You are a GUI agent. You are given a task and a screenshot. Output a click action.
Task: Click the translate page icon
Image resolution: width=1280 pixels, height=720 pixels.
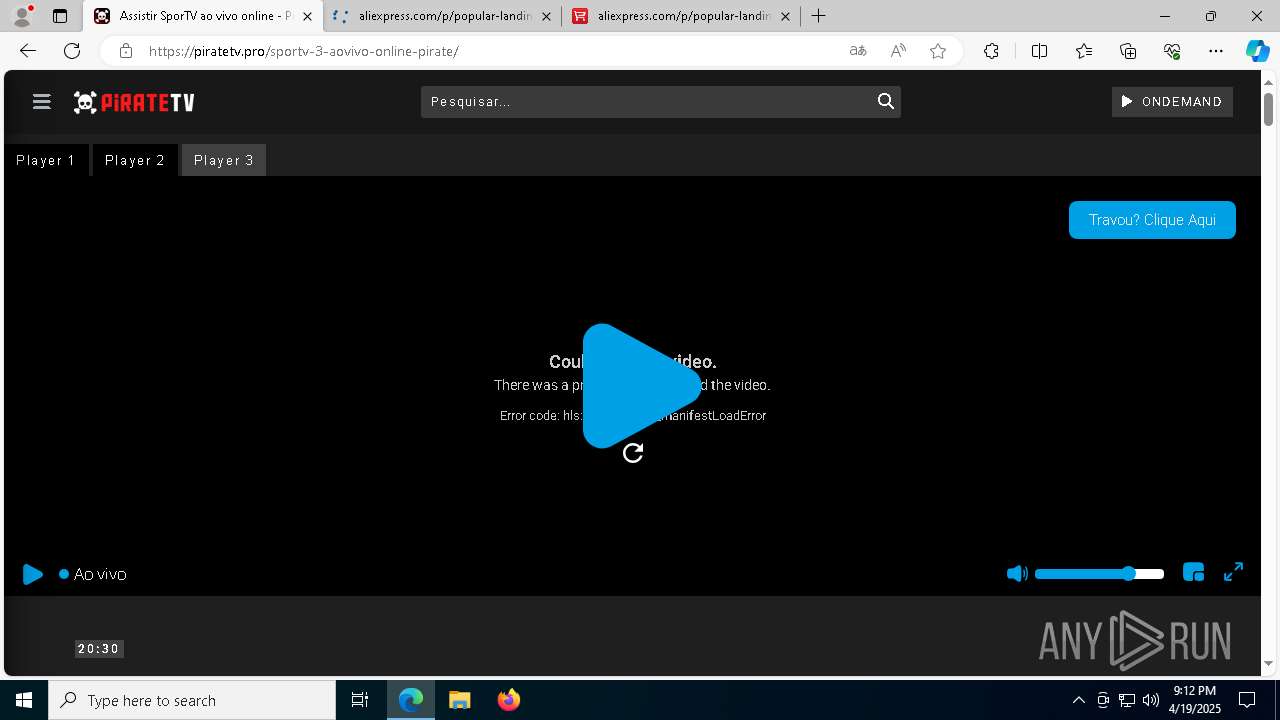click(858, 51)
